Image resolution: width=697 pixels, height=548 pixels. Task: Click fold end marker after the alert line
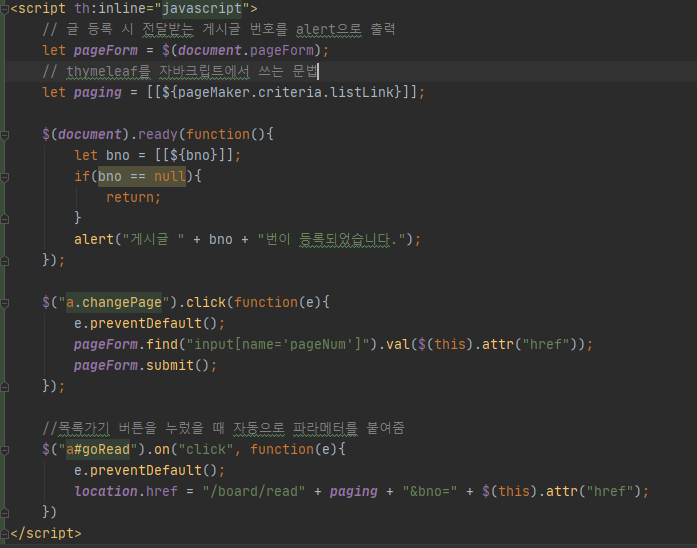[4, 260]
